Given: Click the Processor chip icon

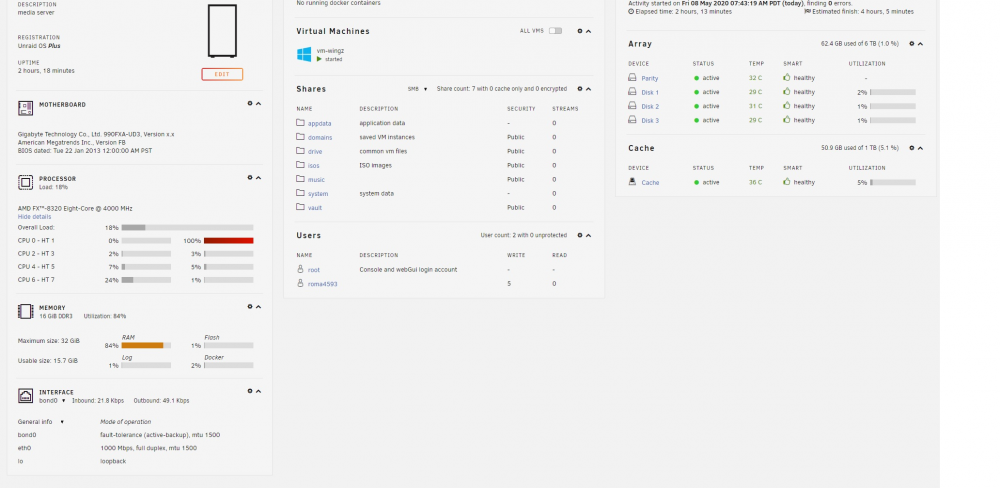Looking at the screenshot, I should point(26,182).
